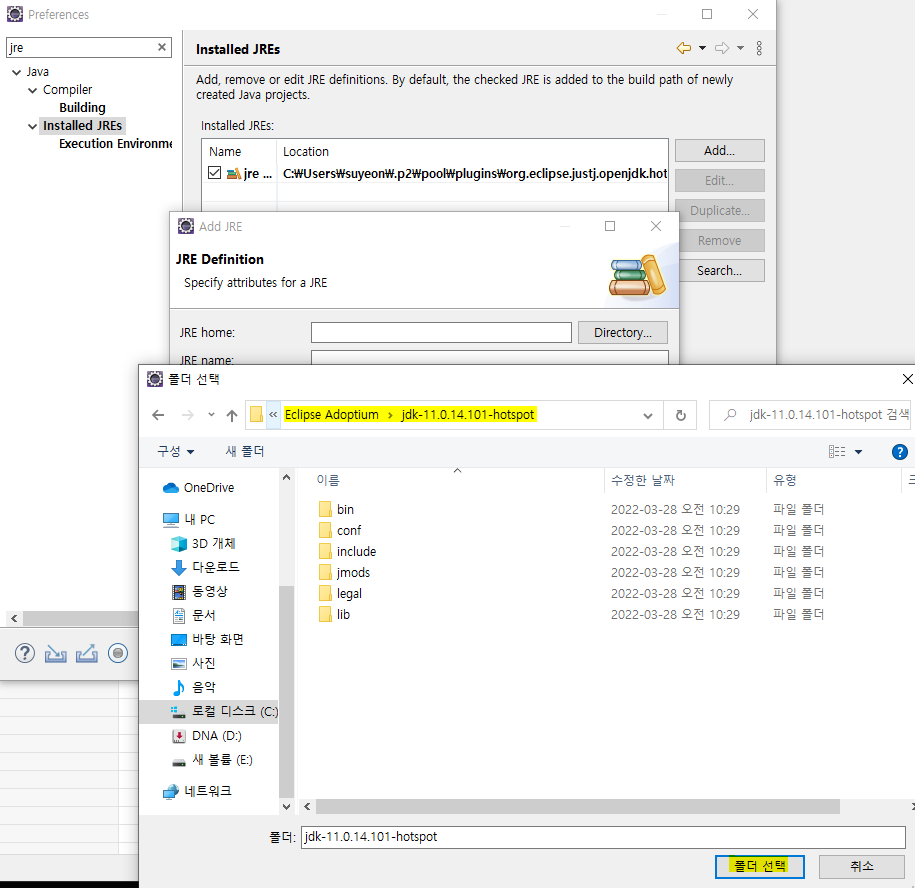915x888 pixels.
Task: Open view options dropdown arrow
Action: coord(858,452)
